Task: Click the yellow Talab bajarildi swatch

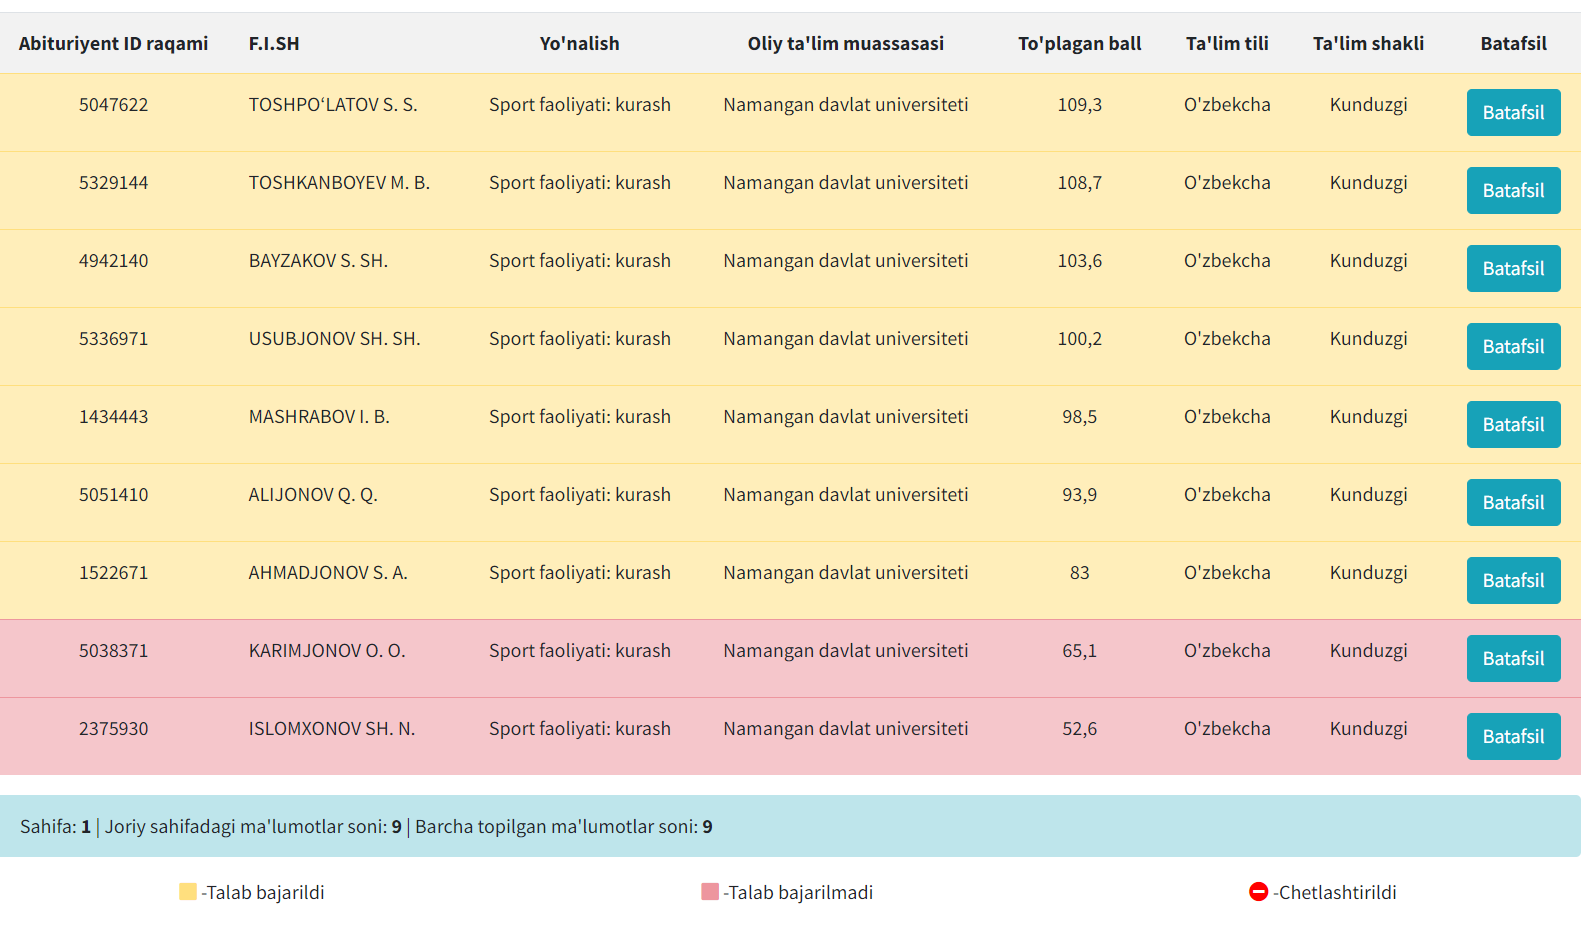Action: [188, 892]
